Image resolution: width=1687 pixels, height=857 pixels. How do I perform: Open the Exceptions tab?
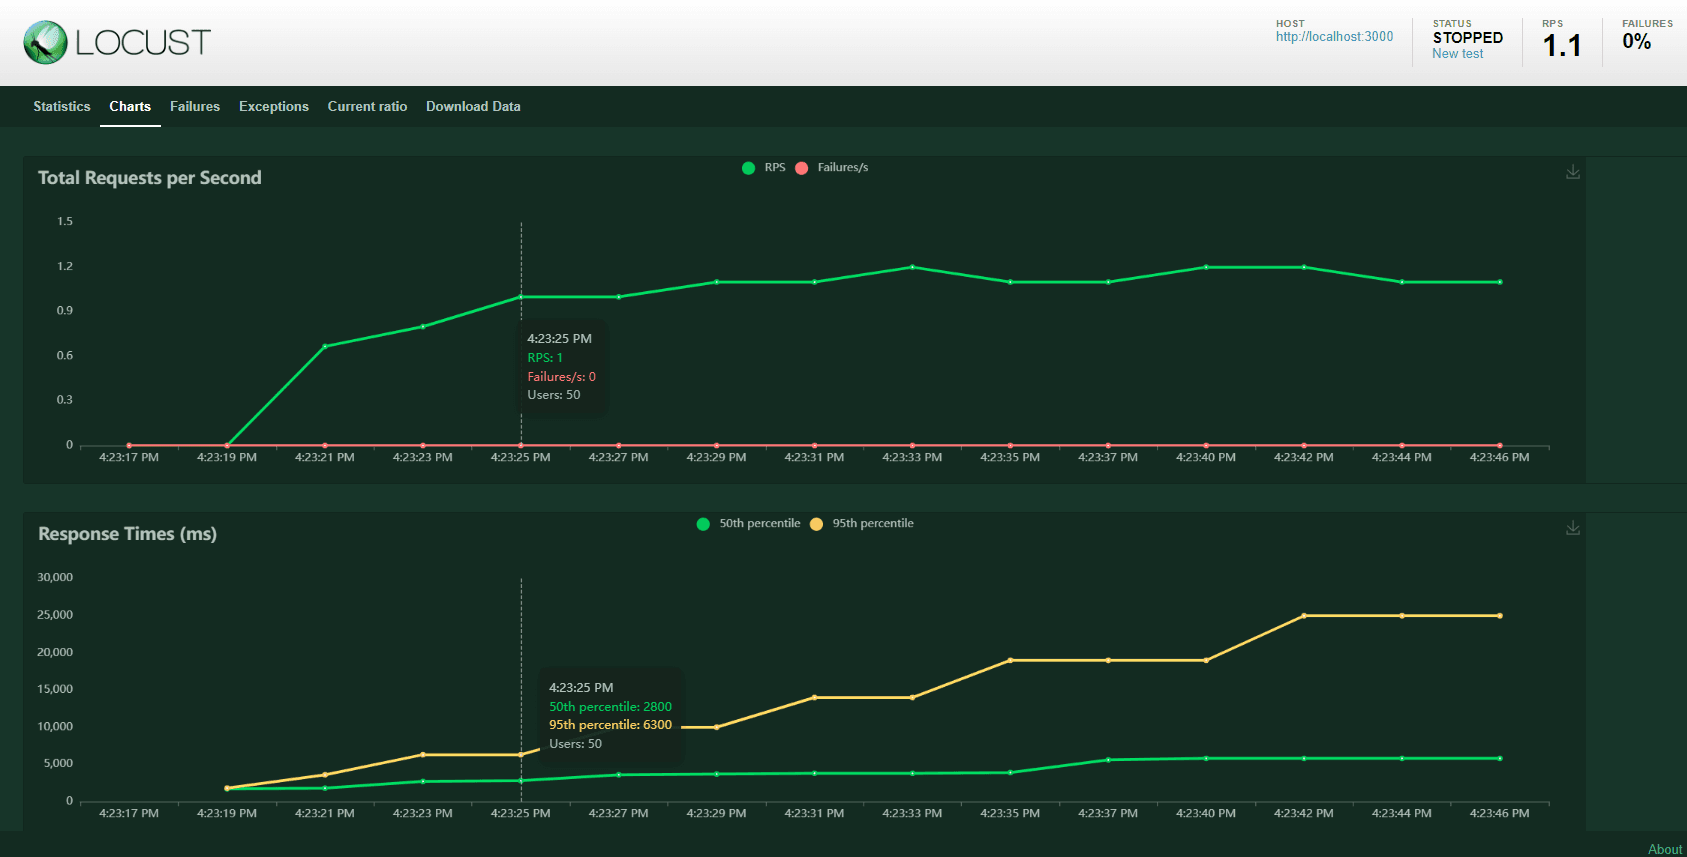[274, 106]
